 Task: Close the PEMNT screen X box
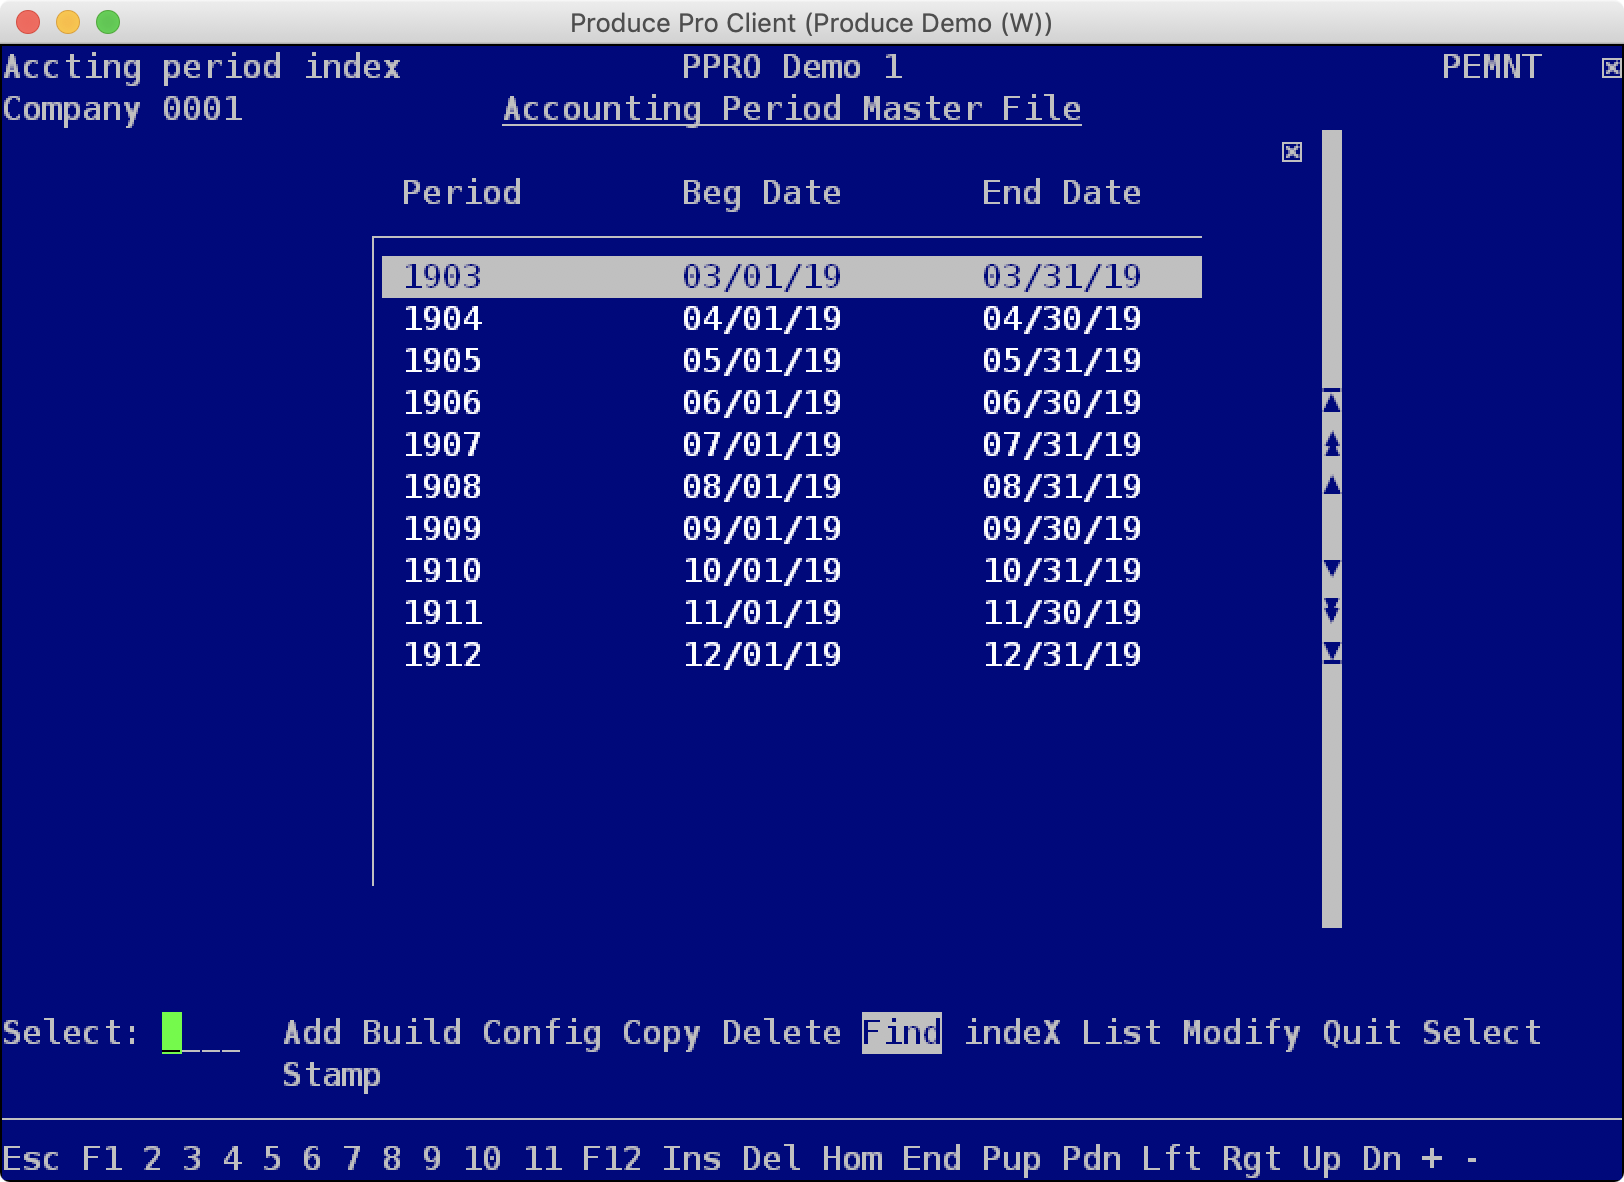1611,68
